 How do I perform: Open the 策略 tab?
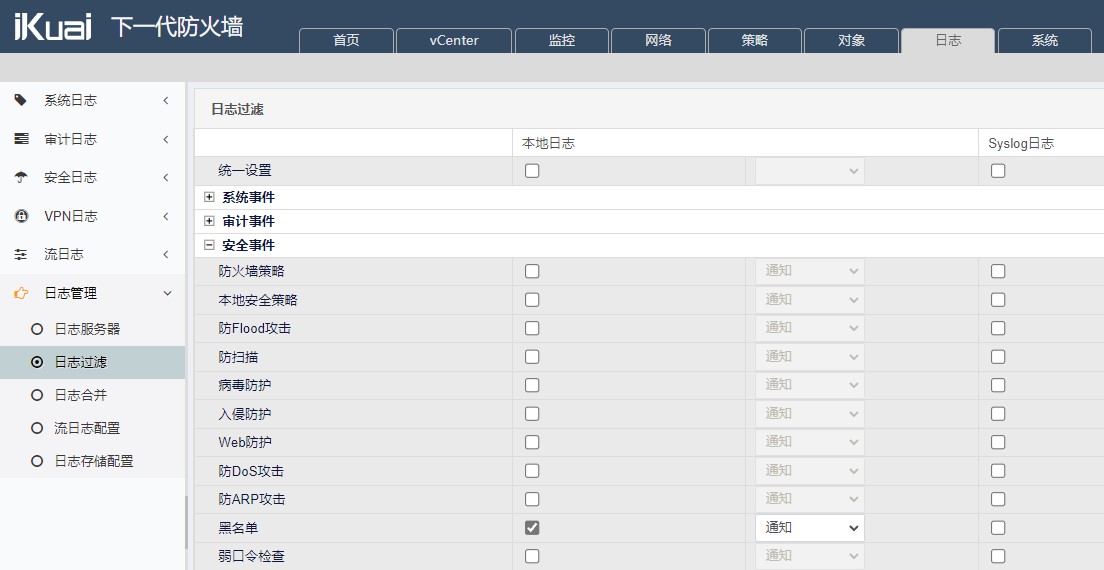click(x=755, y=40)
